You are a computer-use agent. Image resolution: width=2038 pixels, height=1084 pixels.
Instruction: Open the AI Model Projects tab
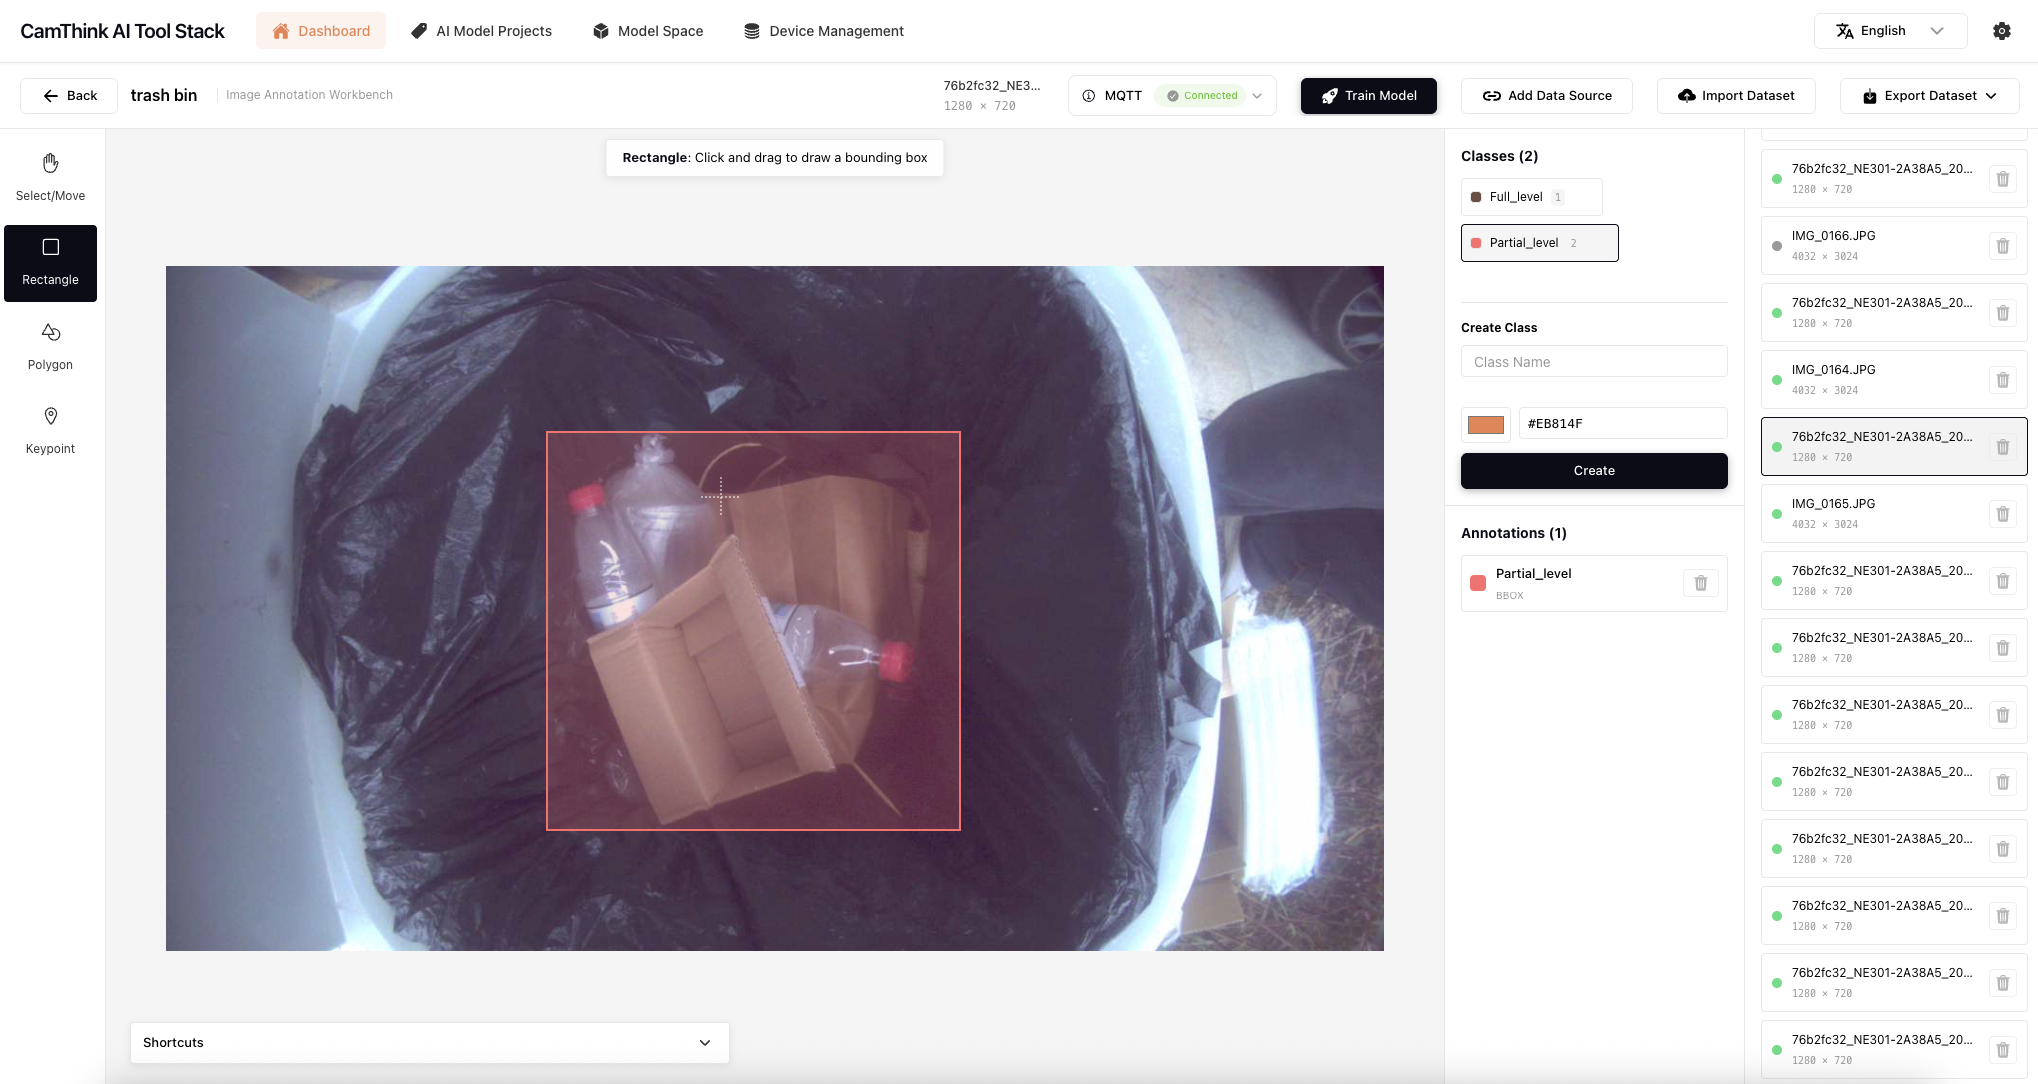tap(481, 31)
